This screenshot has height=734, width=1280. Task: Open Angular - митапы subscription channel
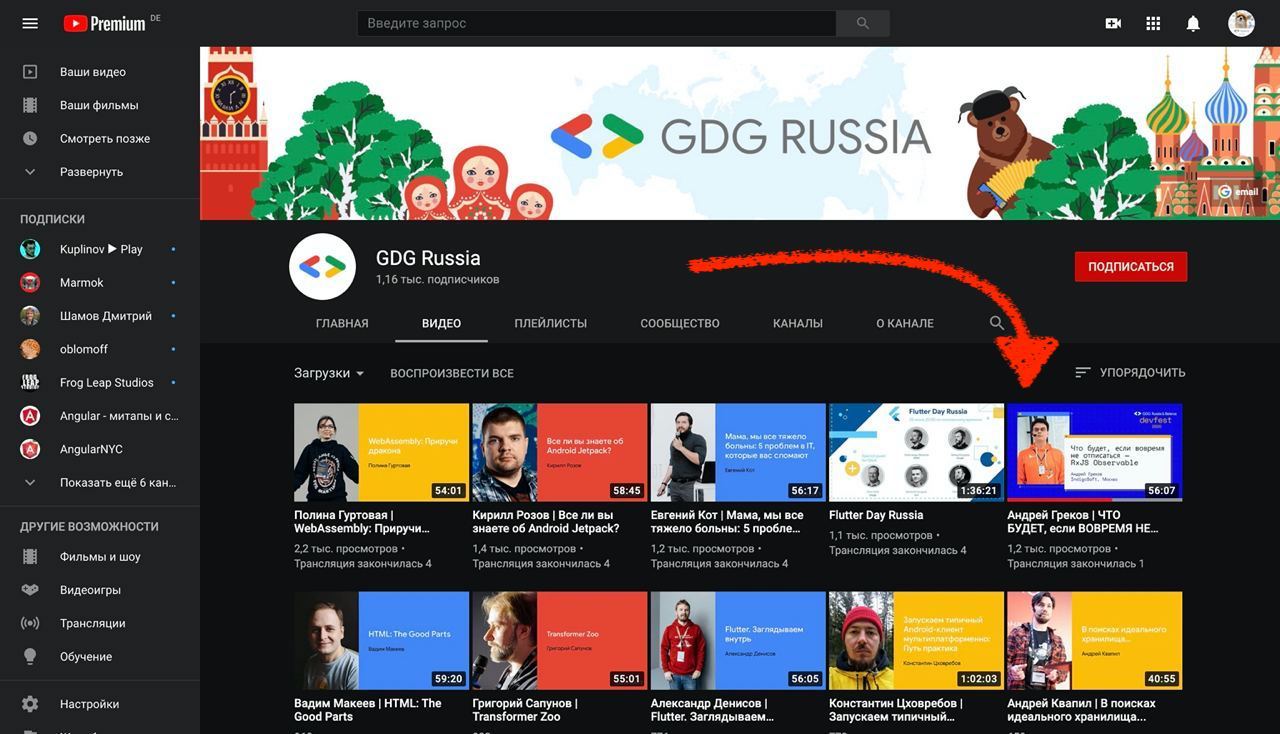(100, 416)
